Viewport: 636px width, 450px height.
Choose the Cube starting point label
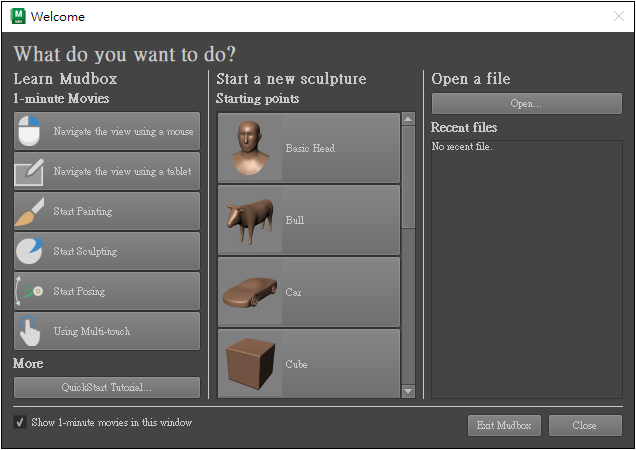click(296, 364)
